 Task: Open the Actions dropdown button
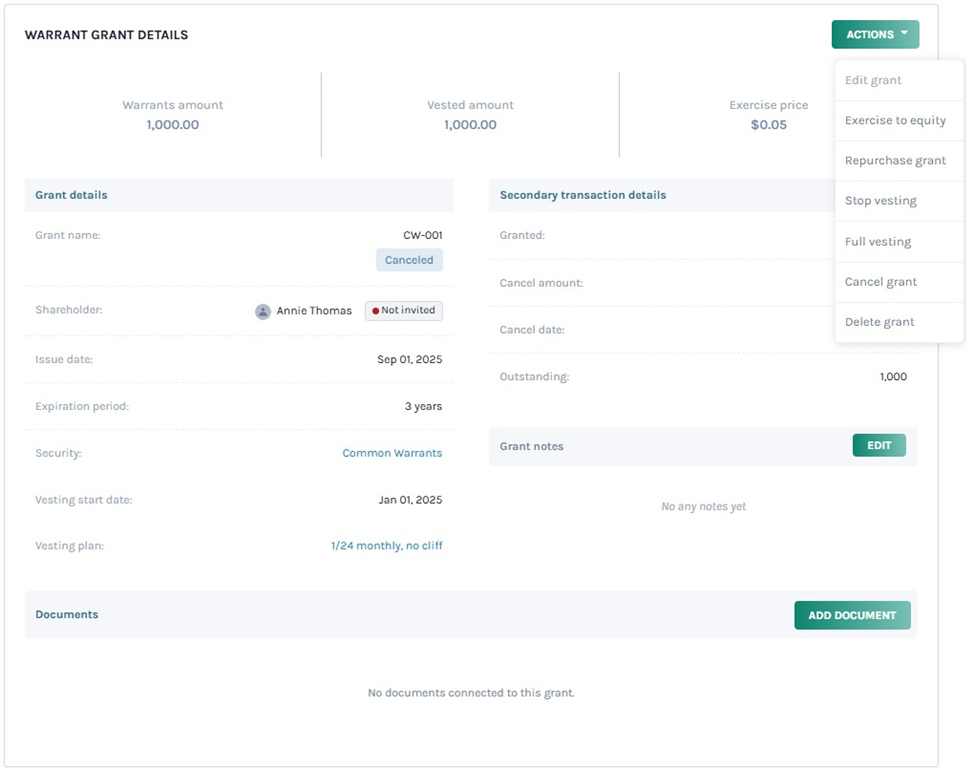coord(874,35)
